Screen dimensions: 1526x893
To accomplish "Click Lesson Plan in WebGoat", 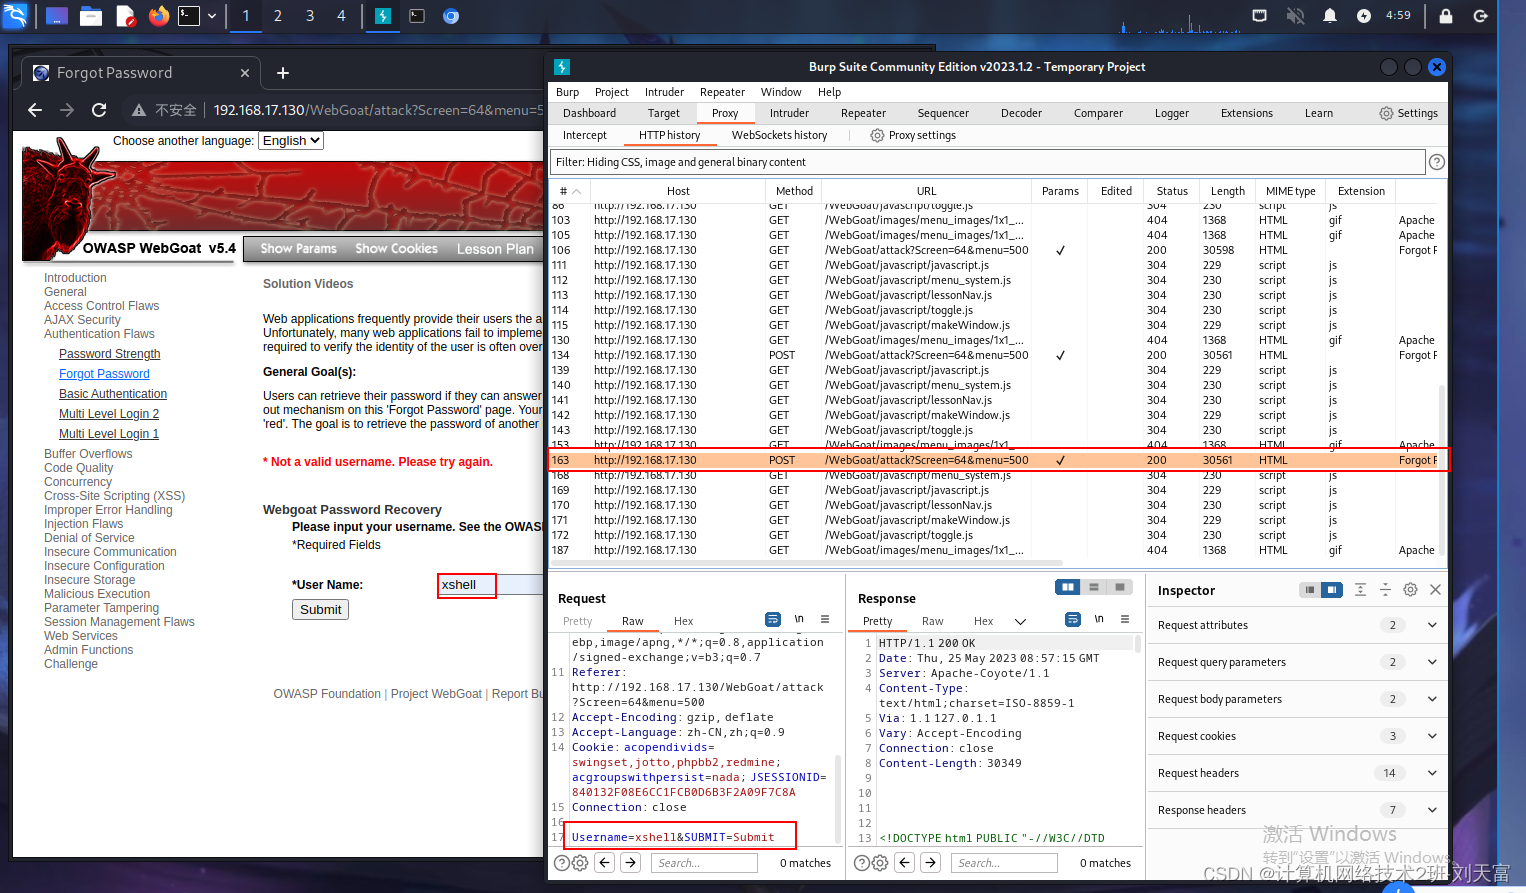I will click(x=495, y=249).
